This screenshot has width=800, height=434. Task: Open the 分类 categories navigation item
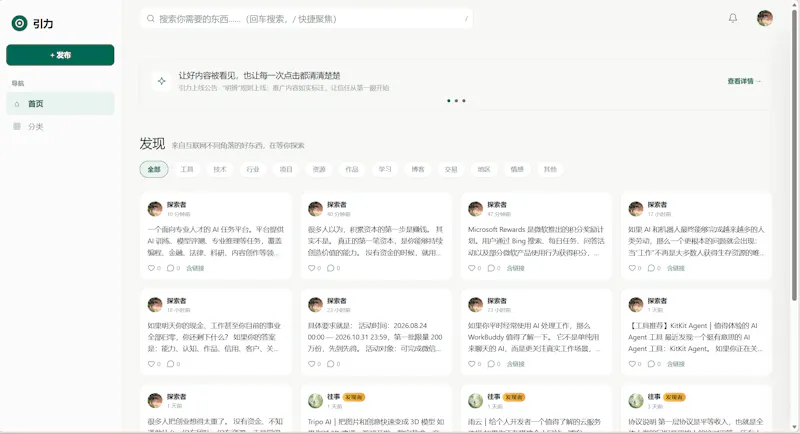tap(60, 126)
